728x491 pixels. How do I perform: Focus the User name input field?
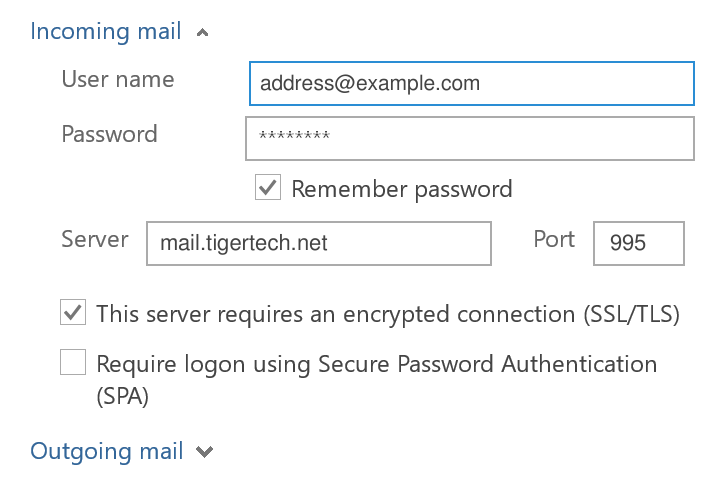click(x=471, y=84)
